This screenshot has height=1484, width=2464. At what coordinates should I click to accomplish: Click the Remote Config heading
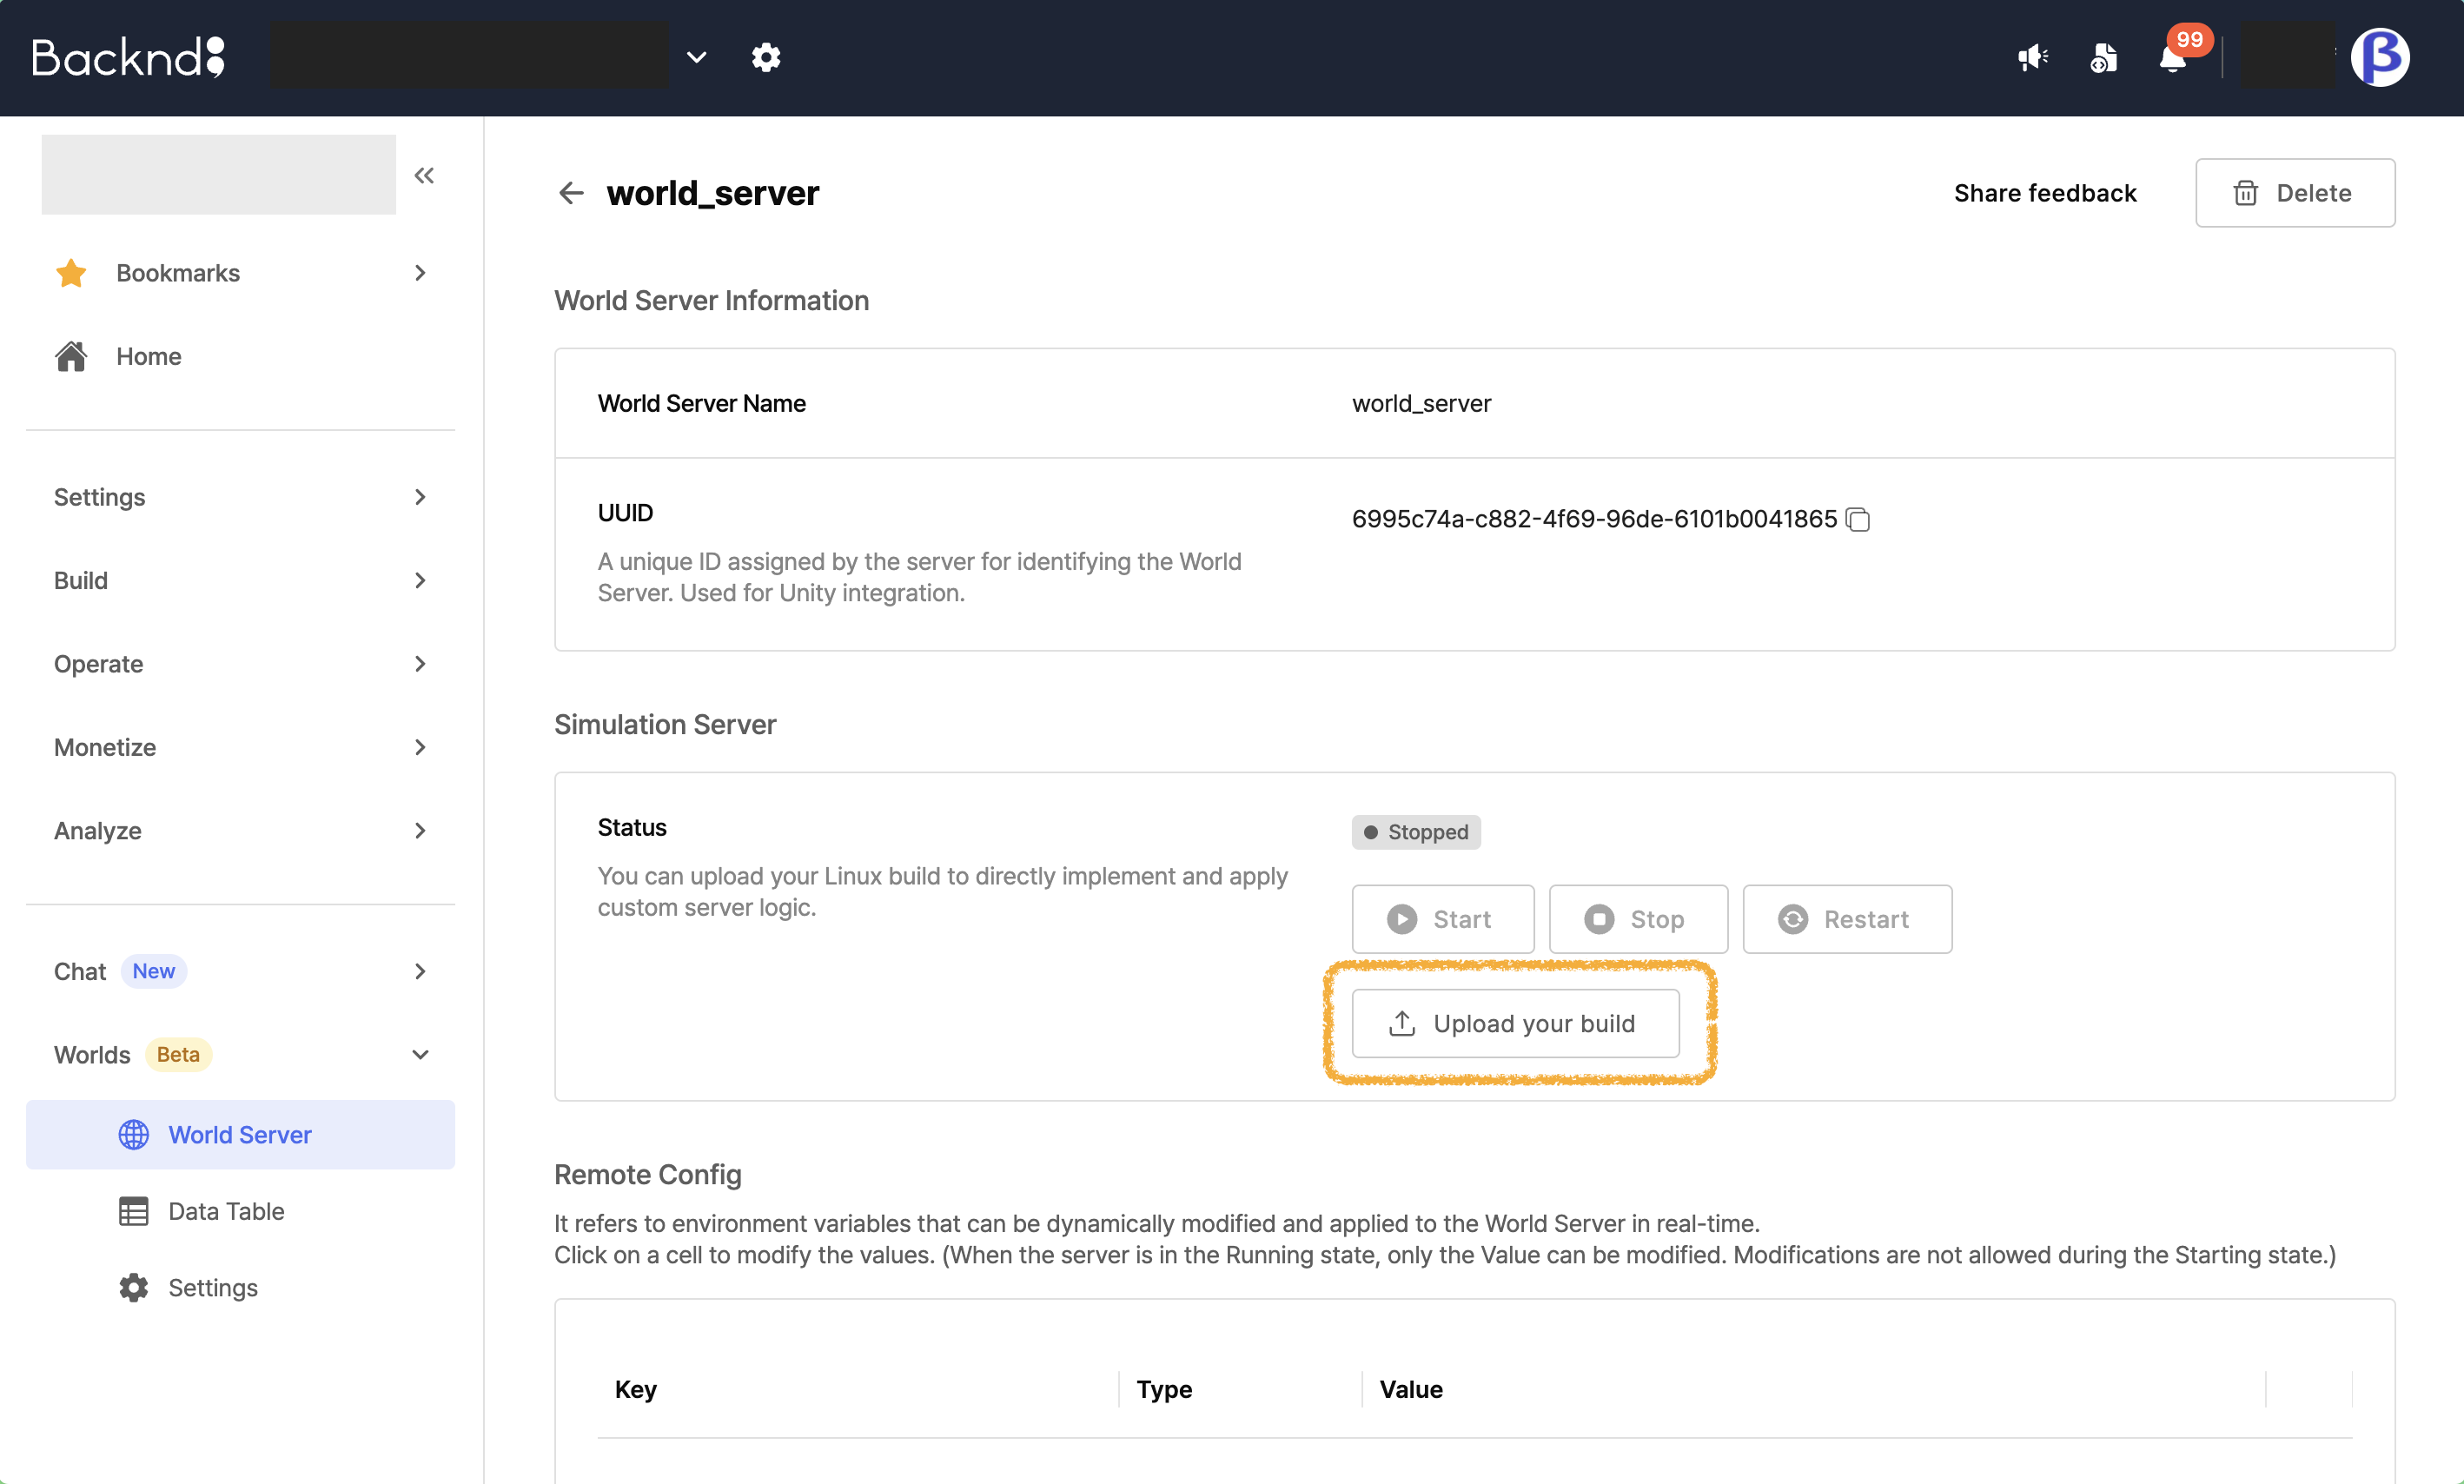(x=648, y=1174)
